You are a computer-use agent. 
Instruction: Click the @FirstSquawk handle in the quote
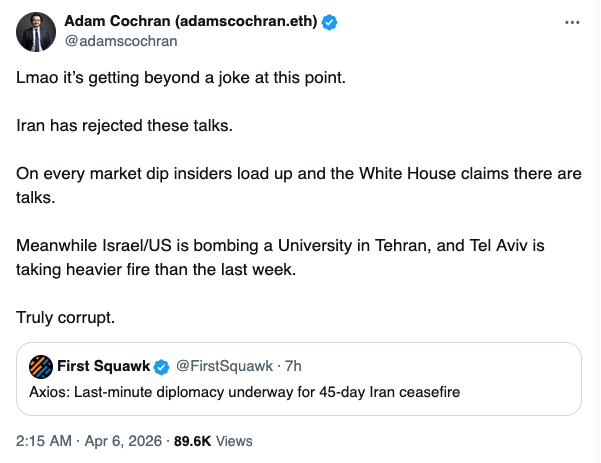[220, 366]
